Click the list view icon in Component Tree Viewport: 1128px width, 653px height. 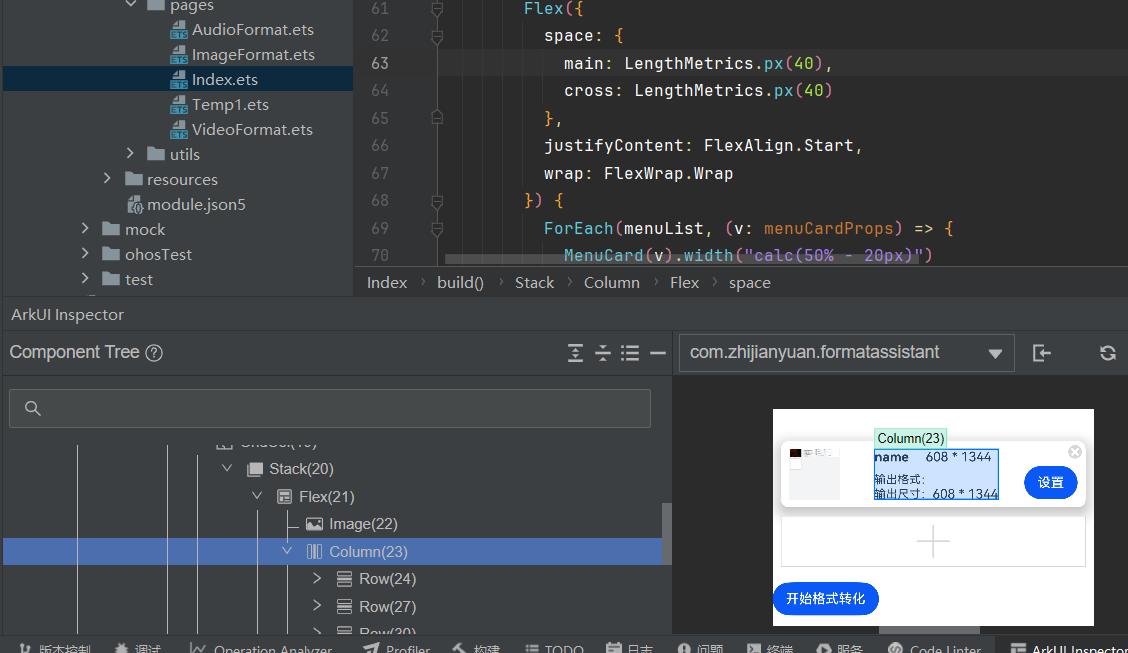tap(630, 353)
